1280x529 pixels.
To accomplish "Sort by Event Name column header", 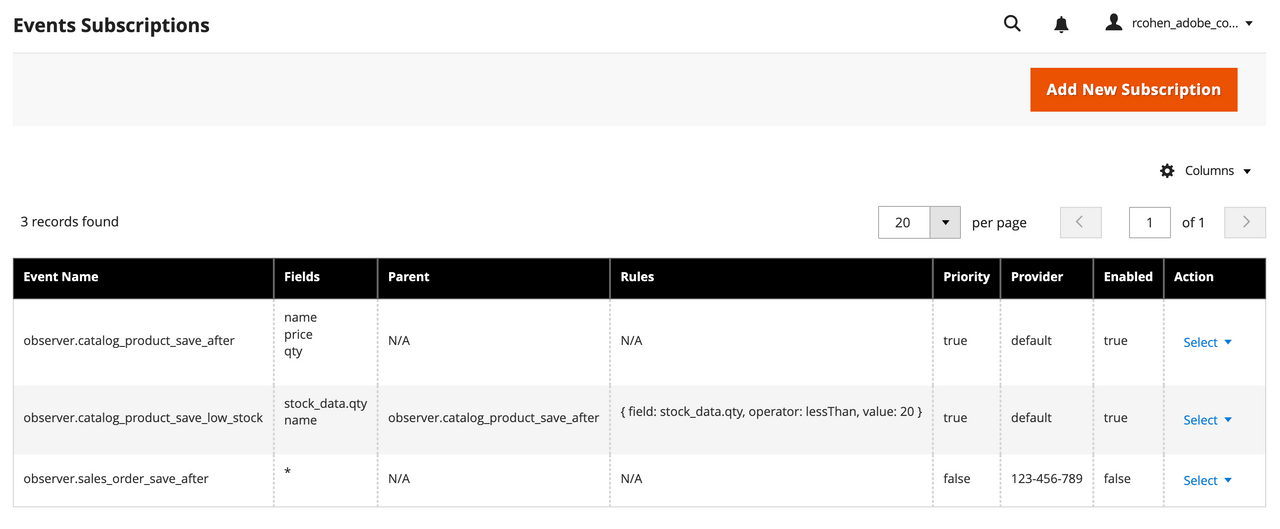I will pyautogui.click(x=61, y=277).
